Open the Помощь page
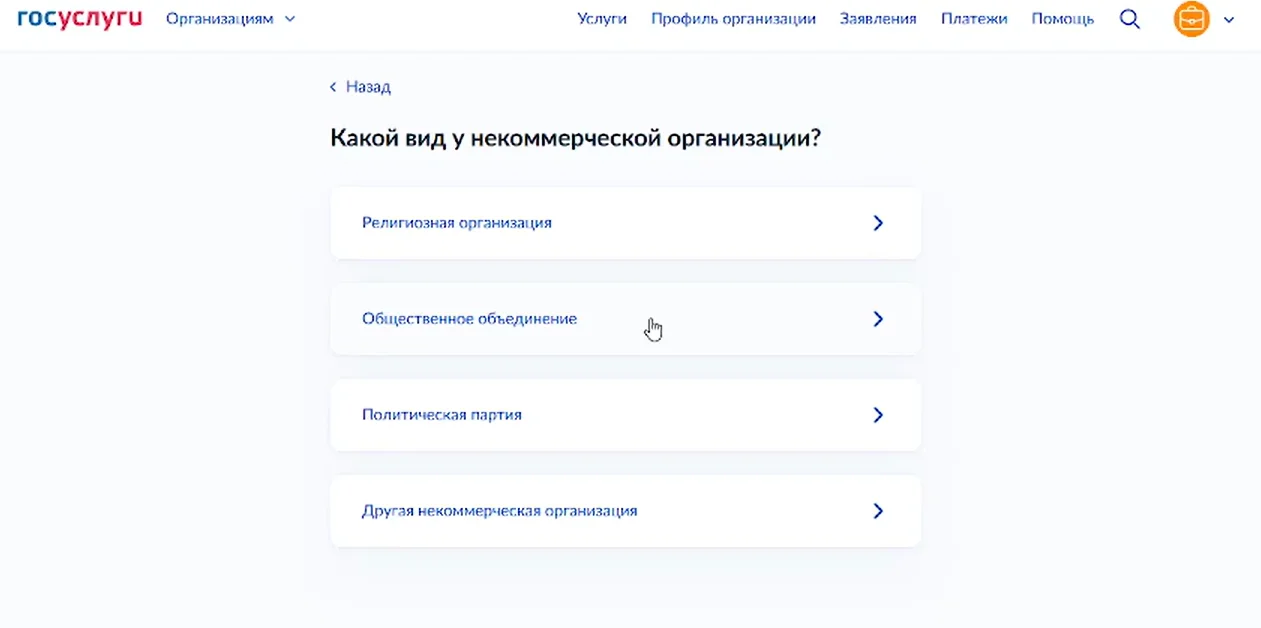This screenshot has height=628, width=1261. coord(1062,19)
